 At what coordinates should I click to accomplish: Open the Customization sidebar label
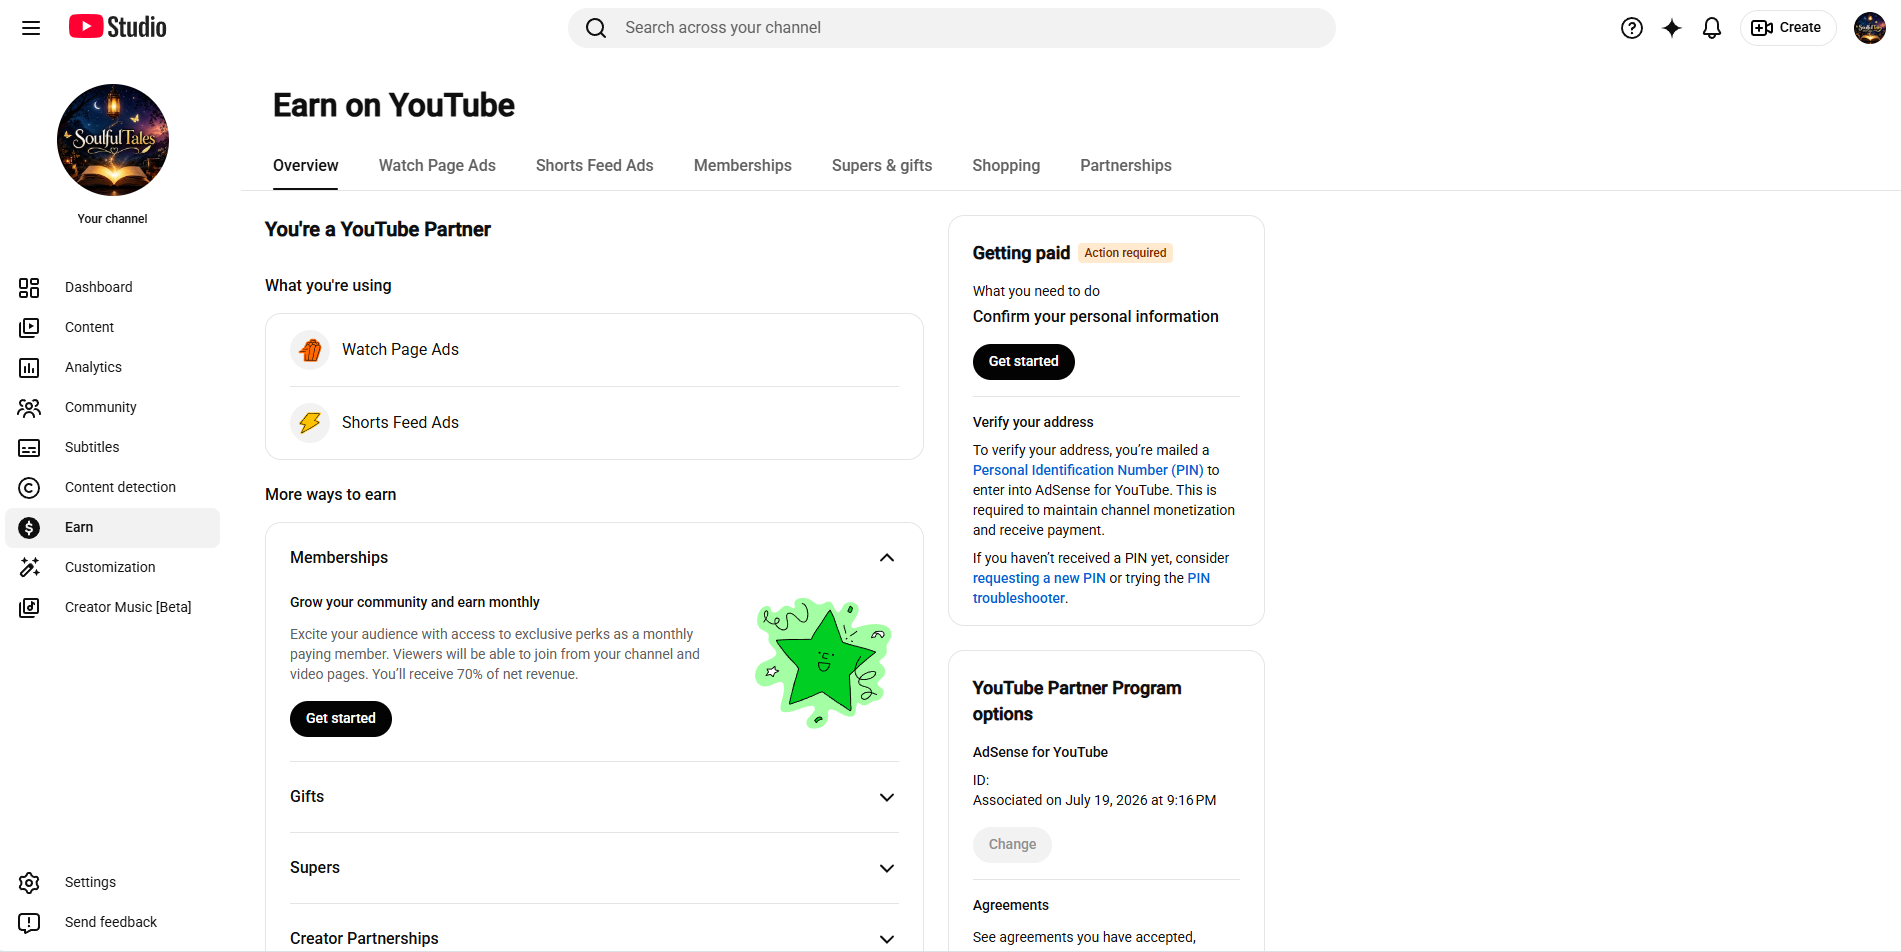click(x=110, y=568)
